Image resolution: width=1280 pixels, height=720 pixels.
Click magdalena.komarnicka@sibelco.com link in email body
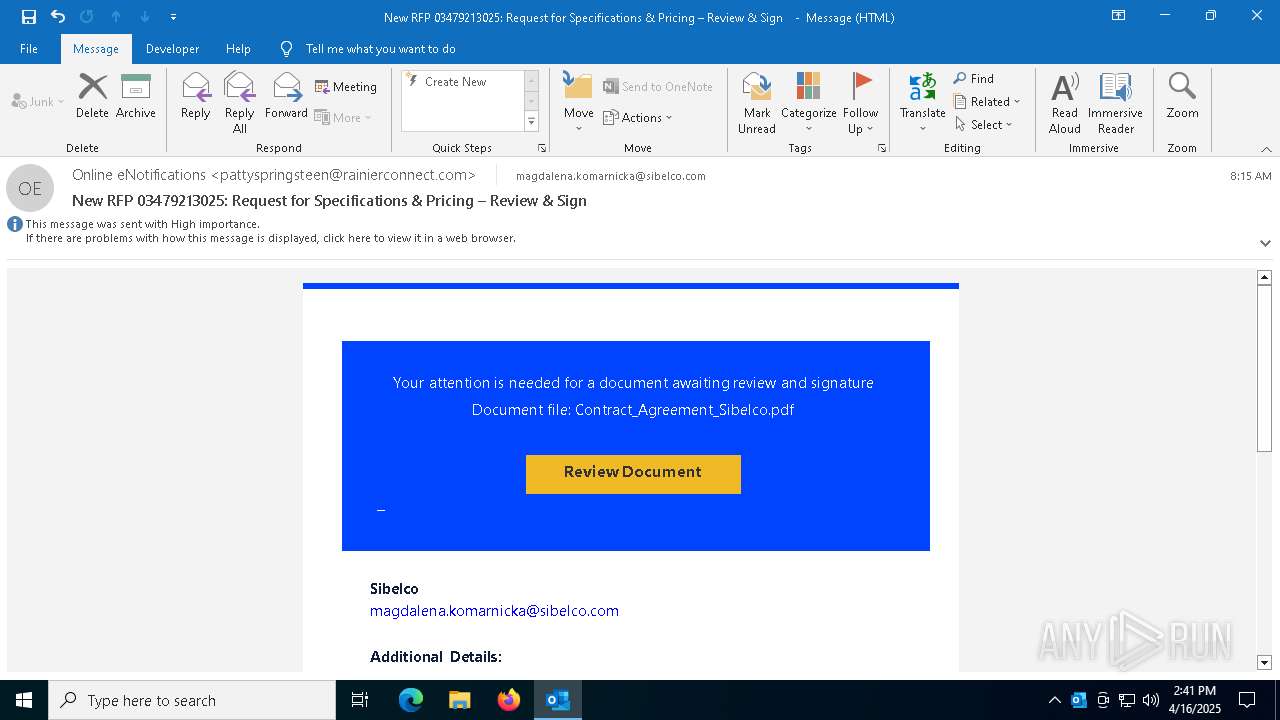pos(494,611)
